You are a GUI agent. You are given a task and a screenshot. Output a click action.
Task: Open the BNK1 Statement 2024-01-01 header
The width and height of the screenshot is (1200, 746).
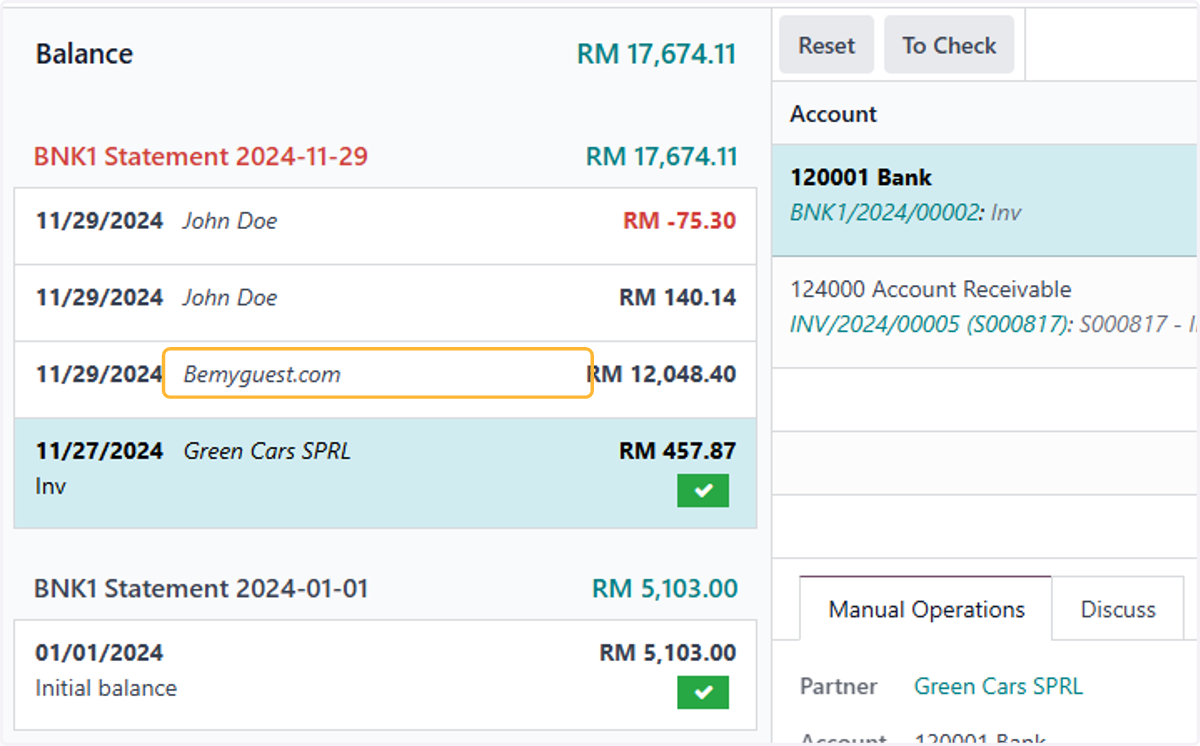201,588
